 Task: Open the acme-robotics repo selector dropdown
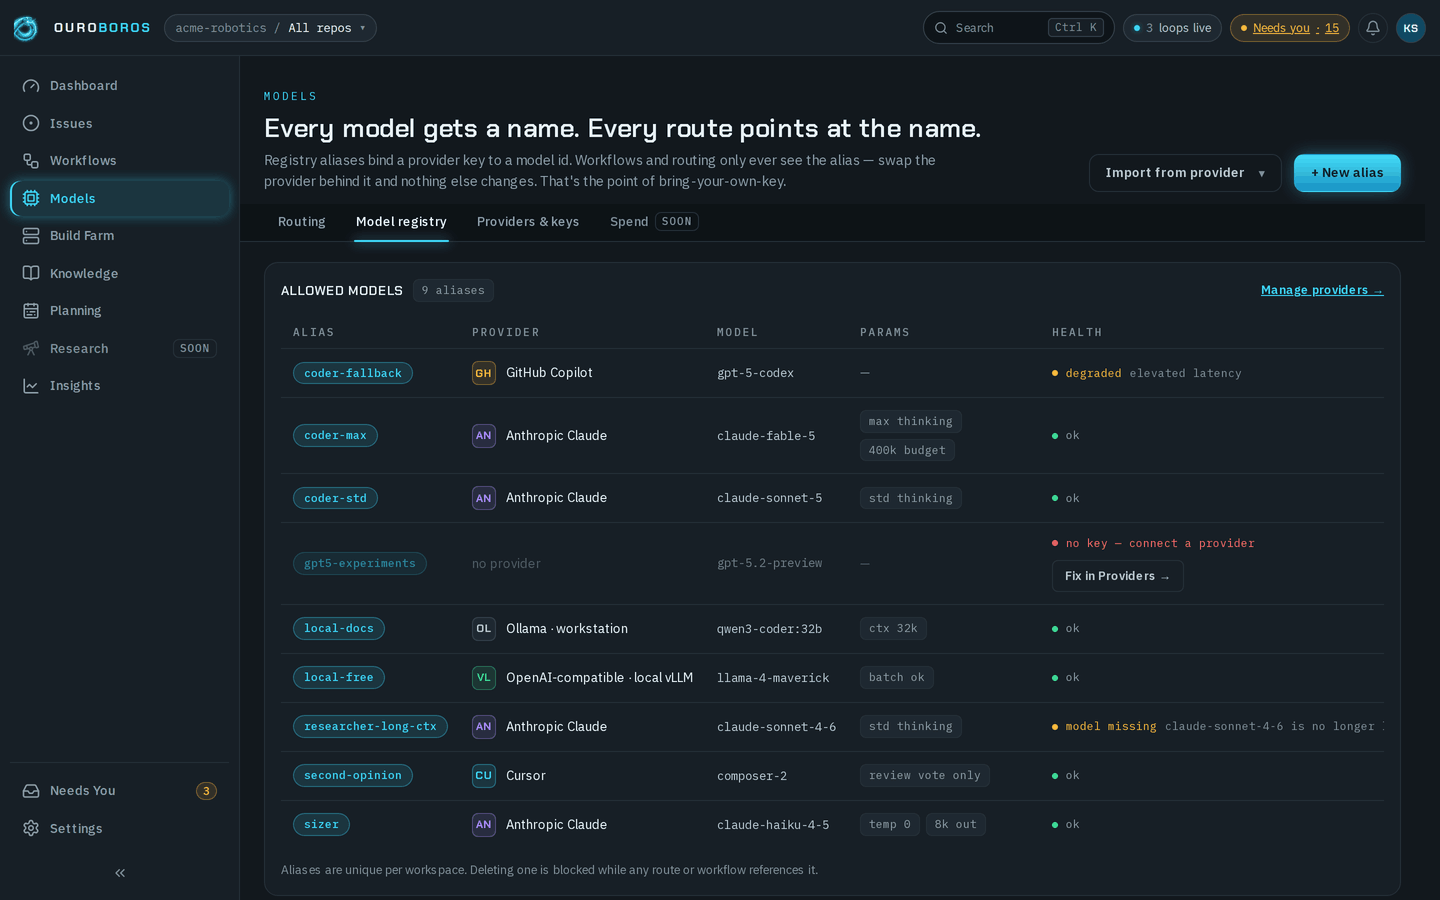[270, 28]
